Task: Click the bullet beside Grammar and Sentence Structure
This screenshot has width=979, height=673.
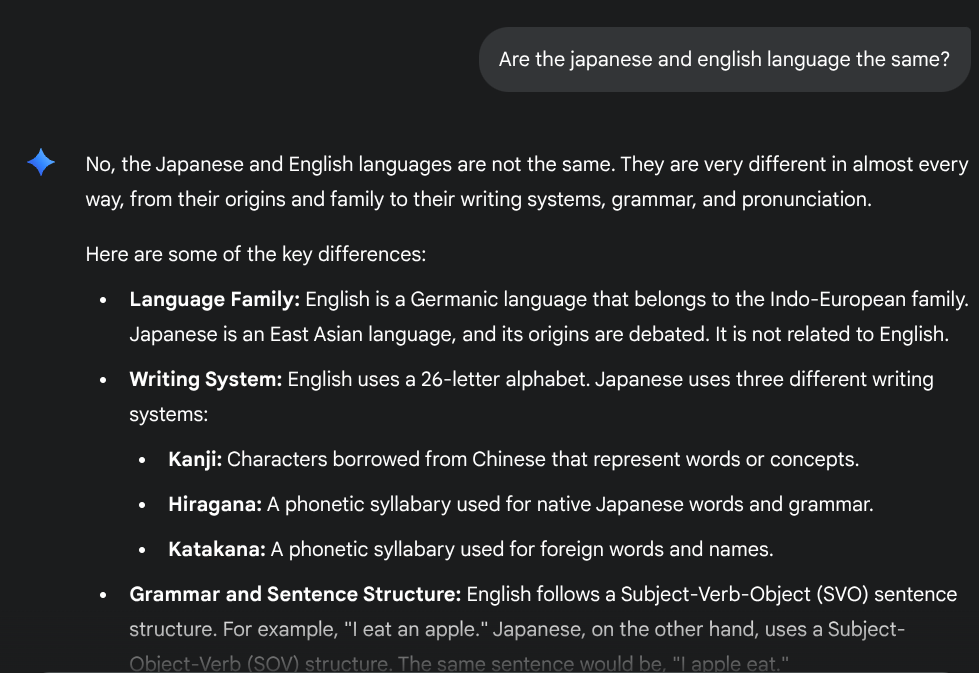Action: [104, 595]
